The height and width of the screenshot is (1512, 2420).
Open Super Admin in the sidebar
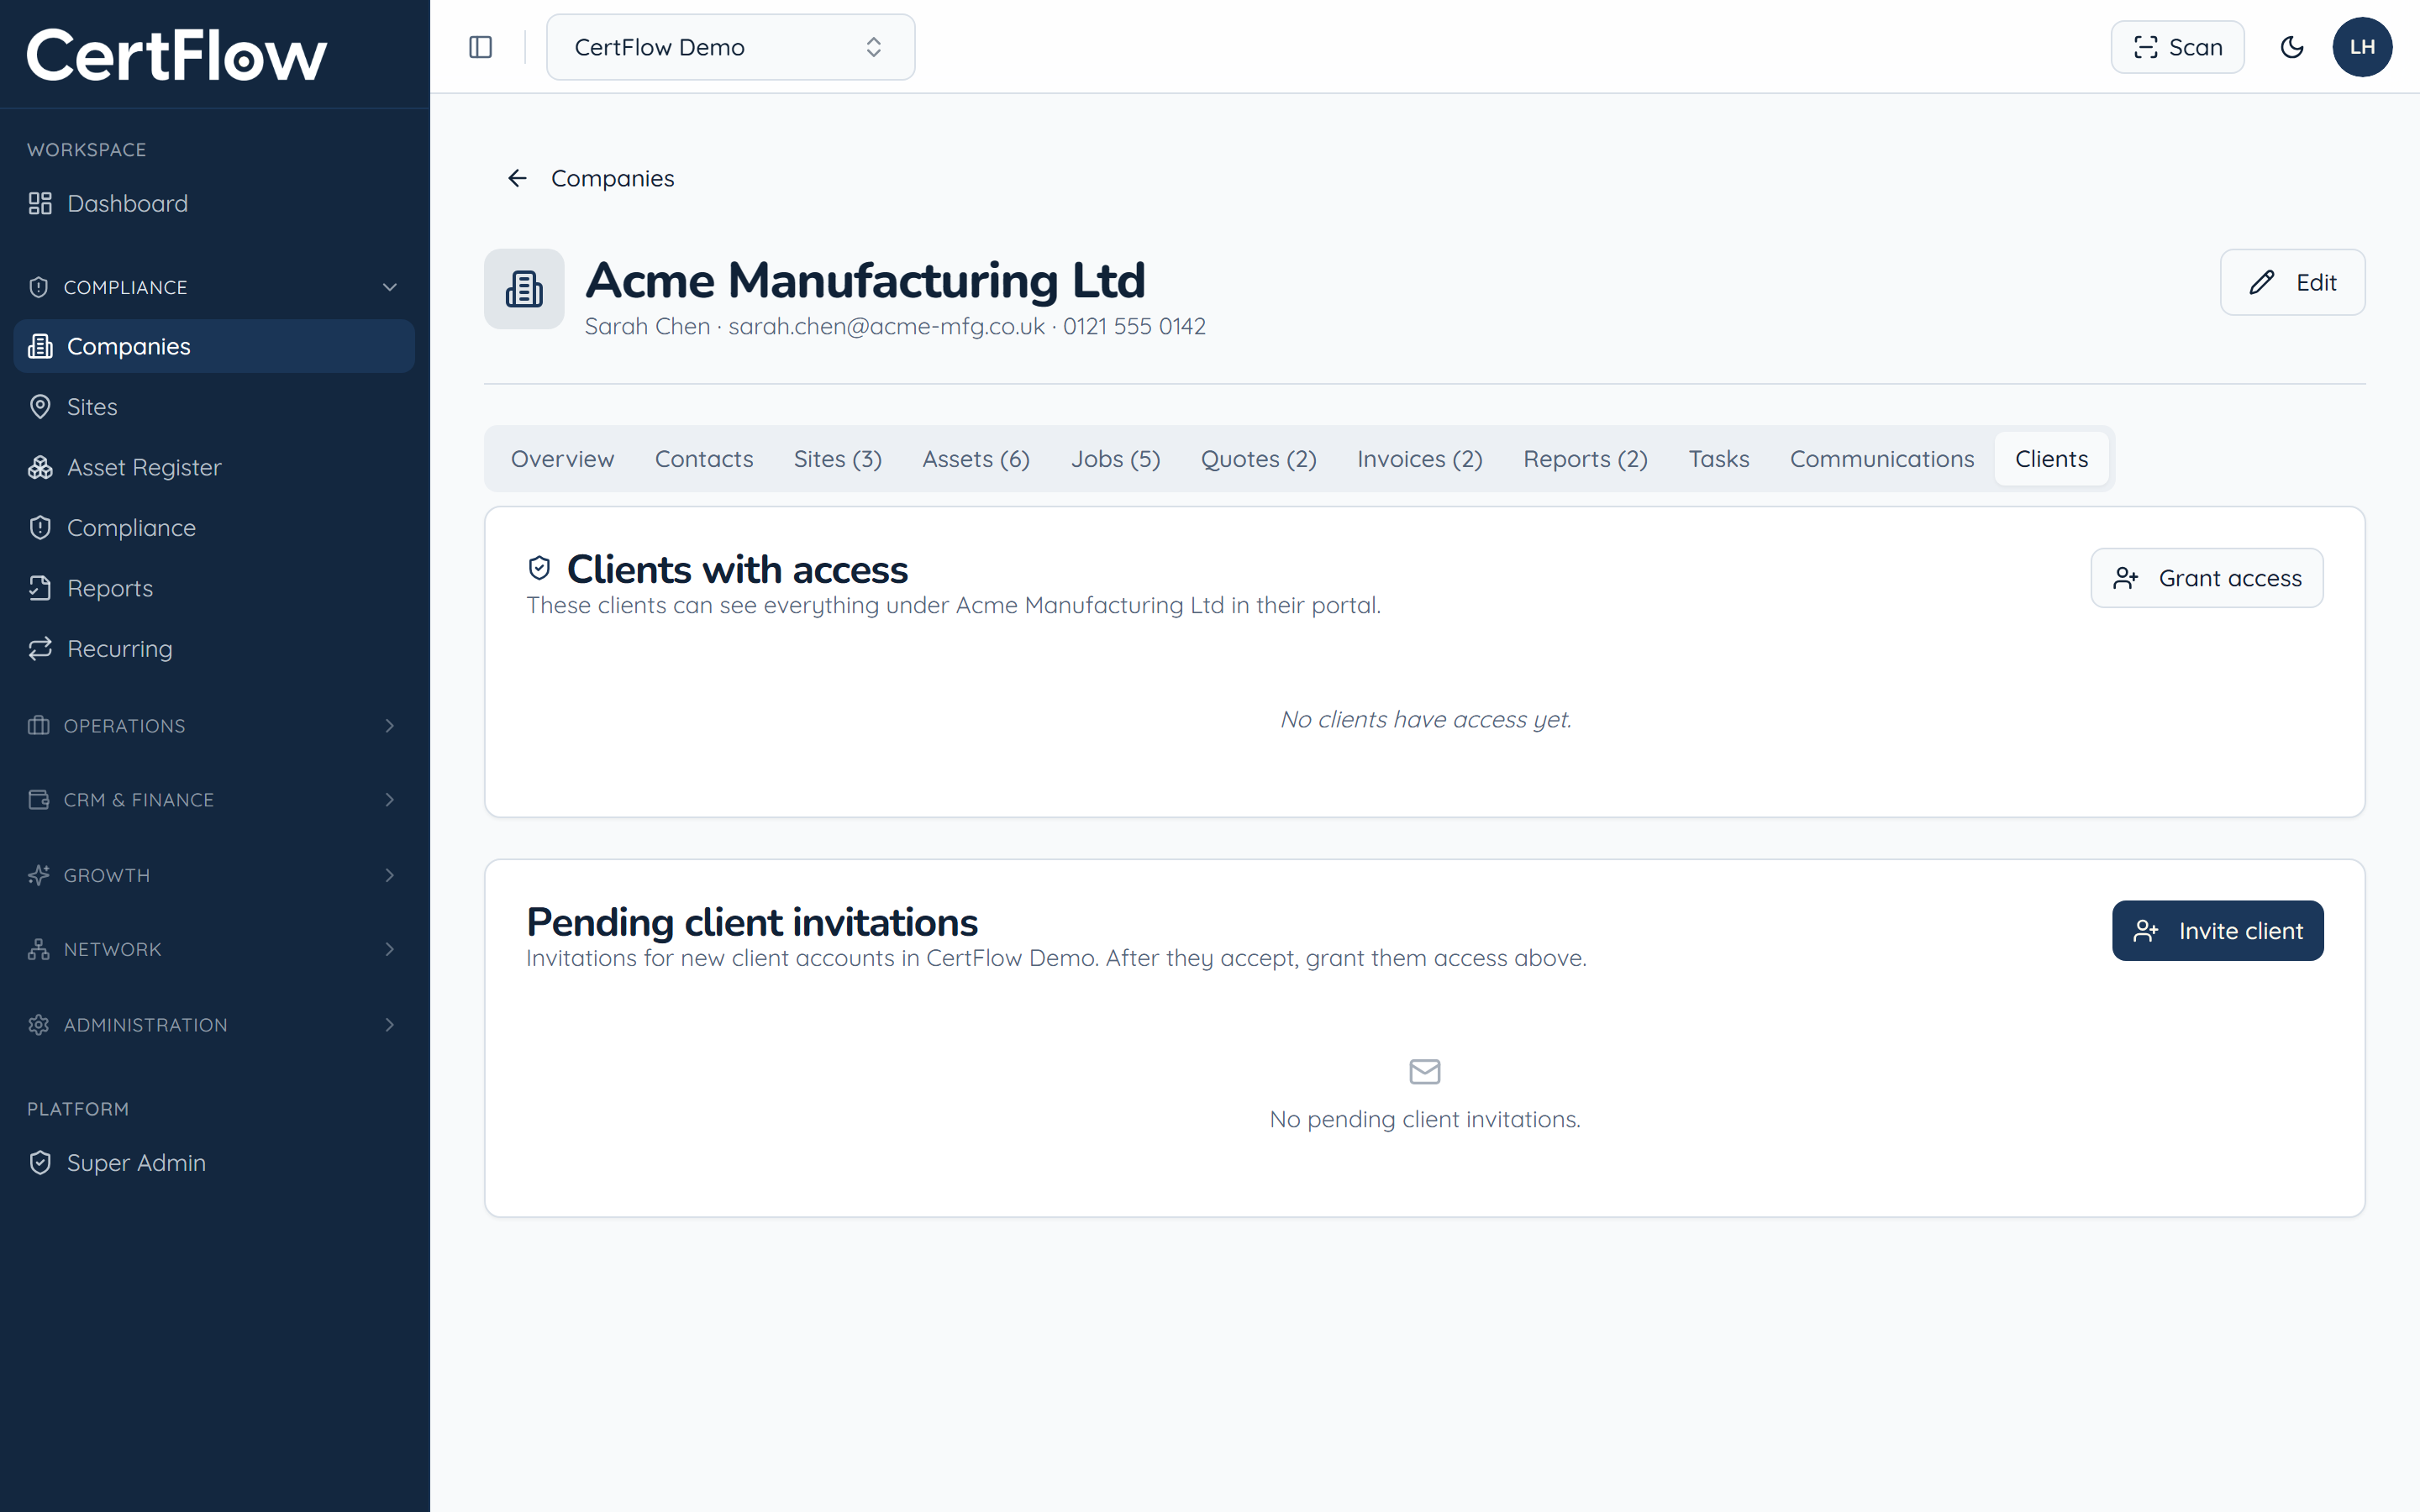(214, 1163)
